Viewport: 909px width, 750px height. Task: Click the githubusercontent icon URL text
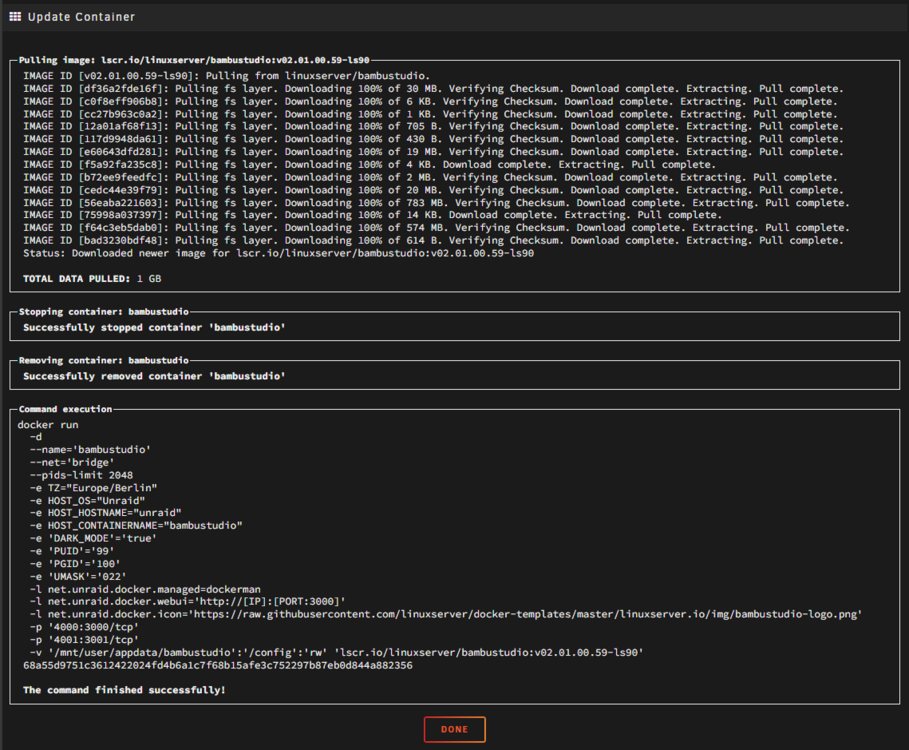[527, 614]
